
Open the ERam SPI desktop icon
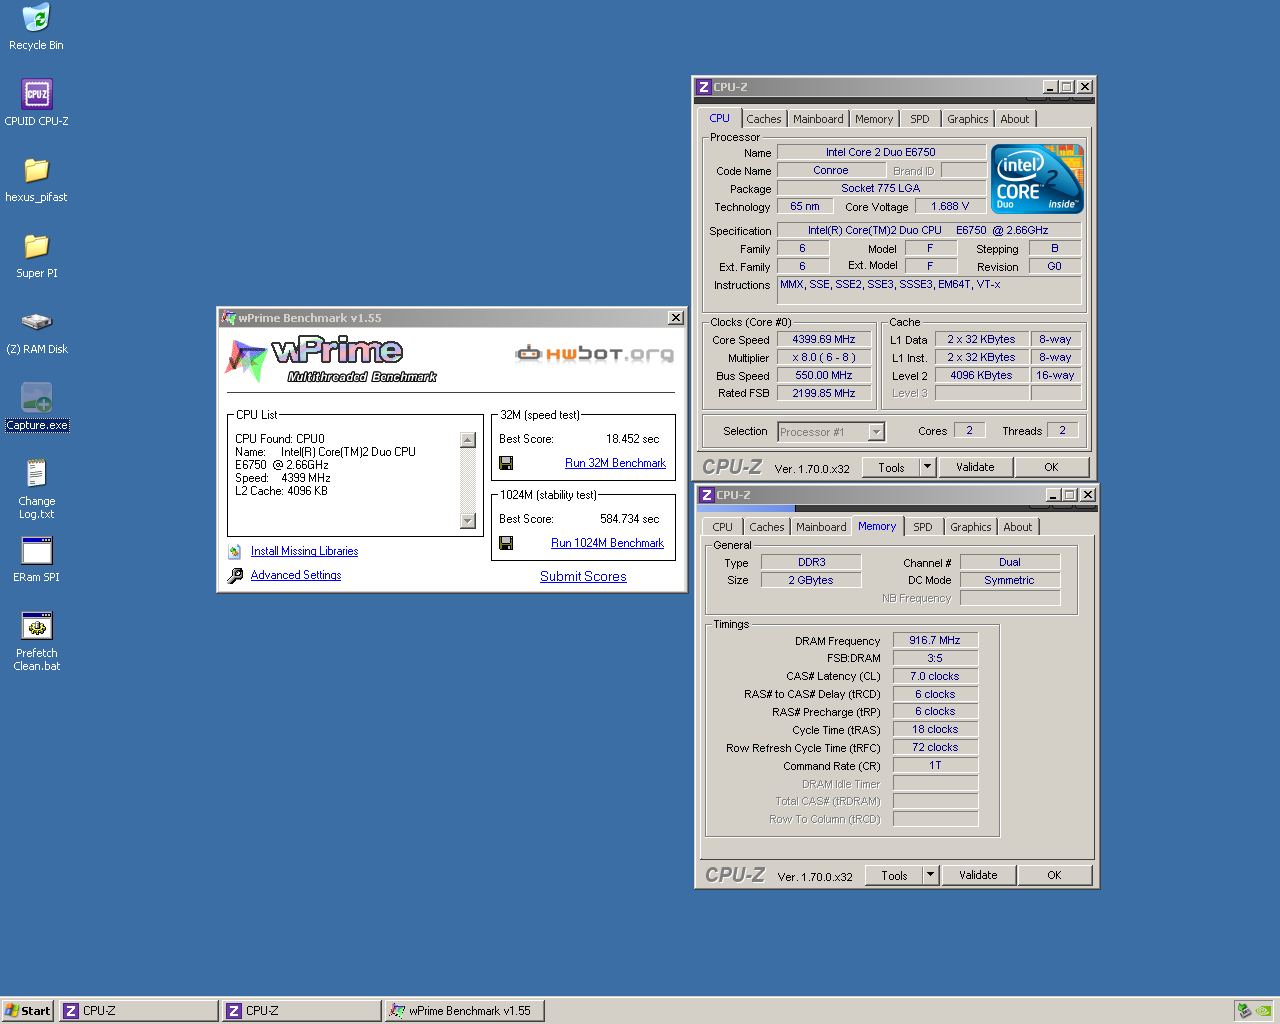tap(36, 550)
